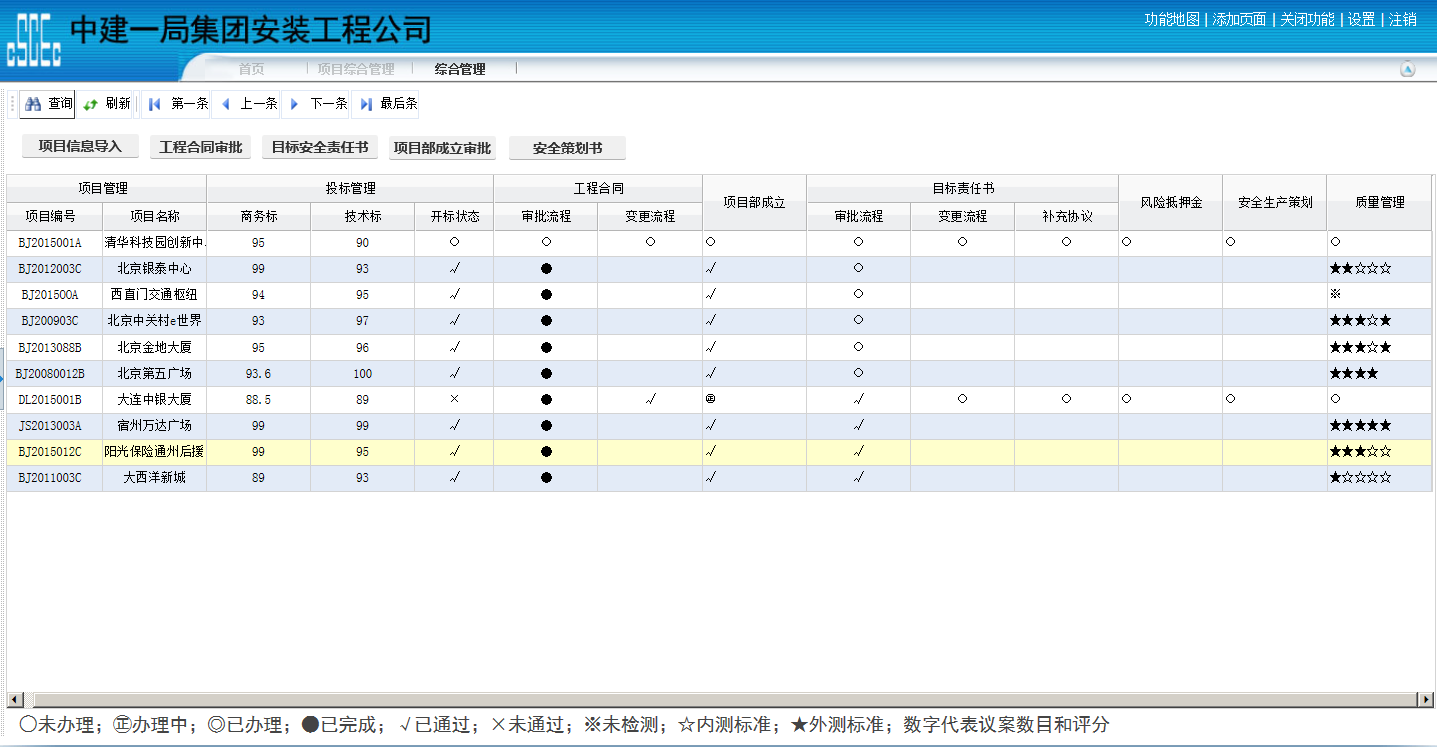Click 项目部成立 in-progress symbol for 大连中银大厦
This screenshot has width=1437, height=747.
tap(710, 398)
